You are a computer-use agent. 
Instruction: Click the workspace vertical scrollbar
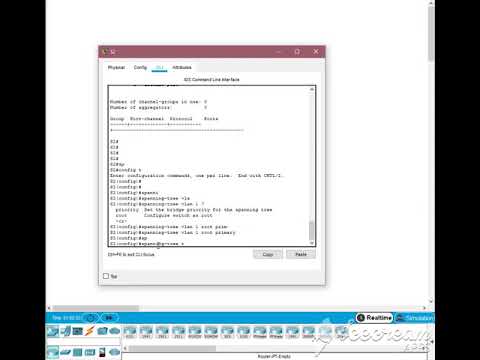pyautogui.click(x=431, y=33)
